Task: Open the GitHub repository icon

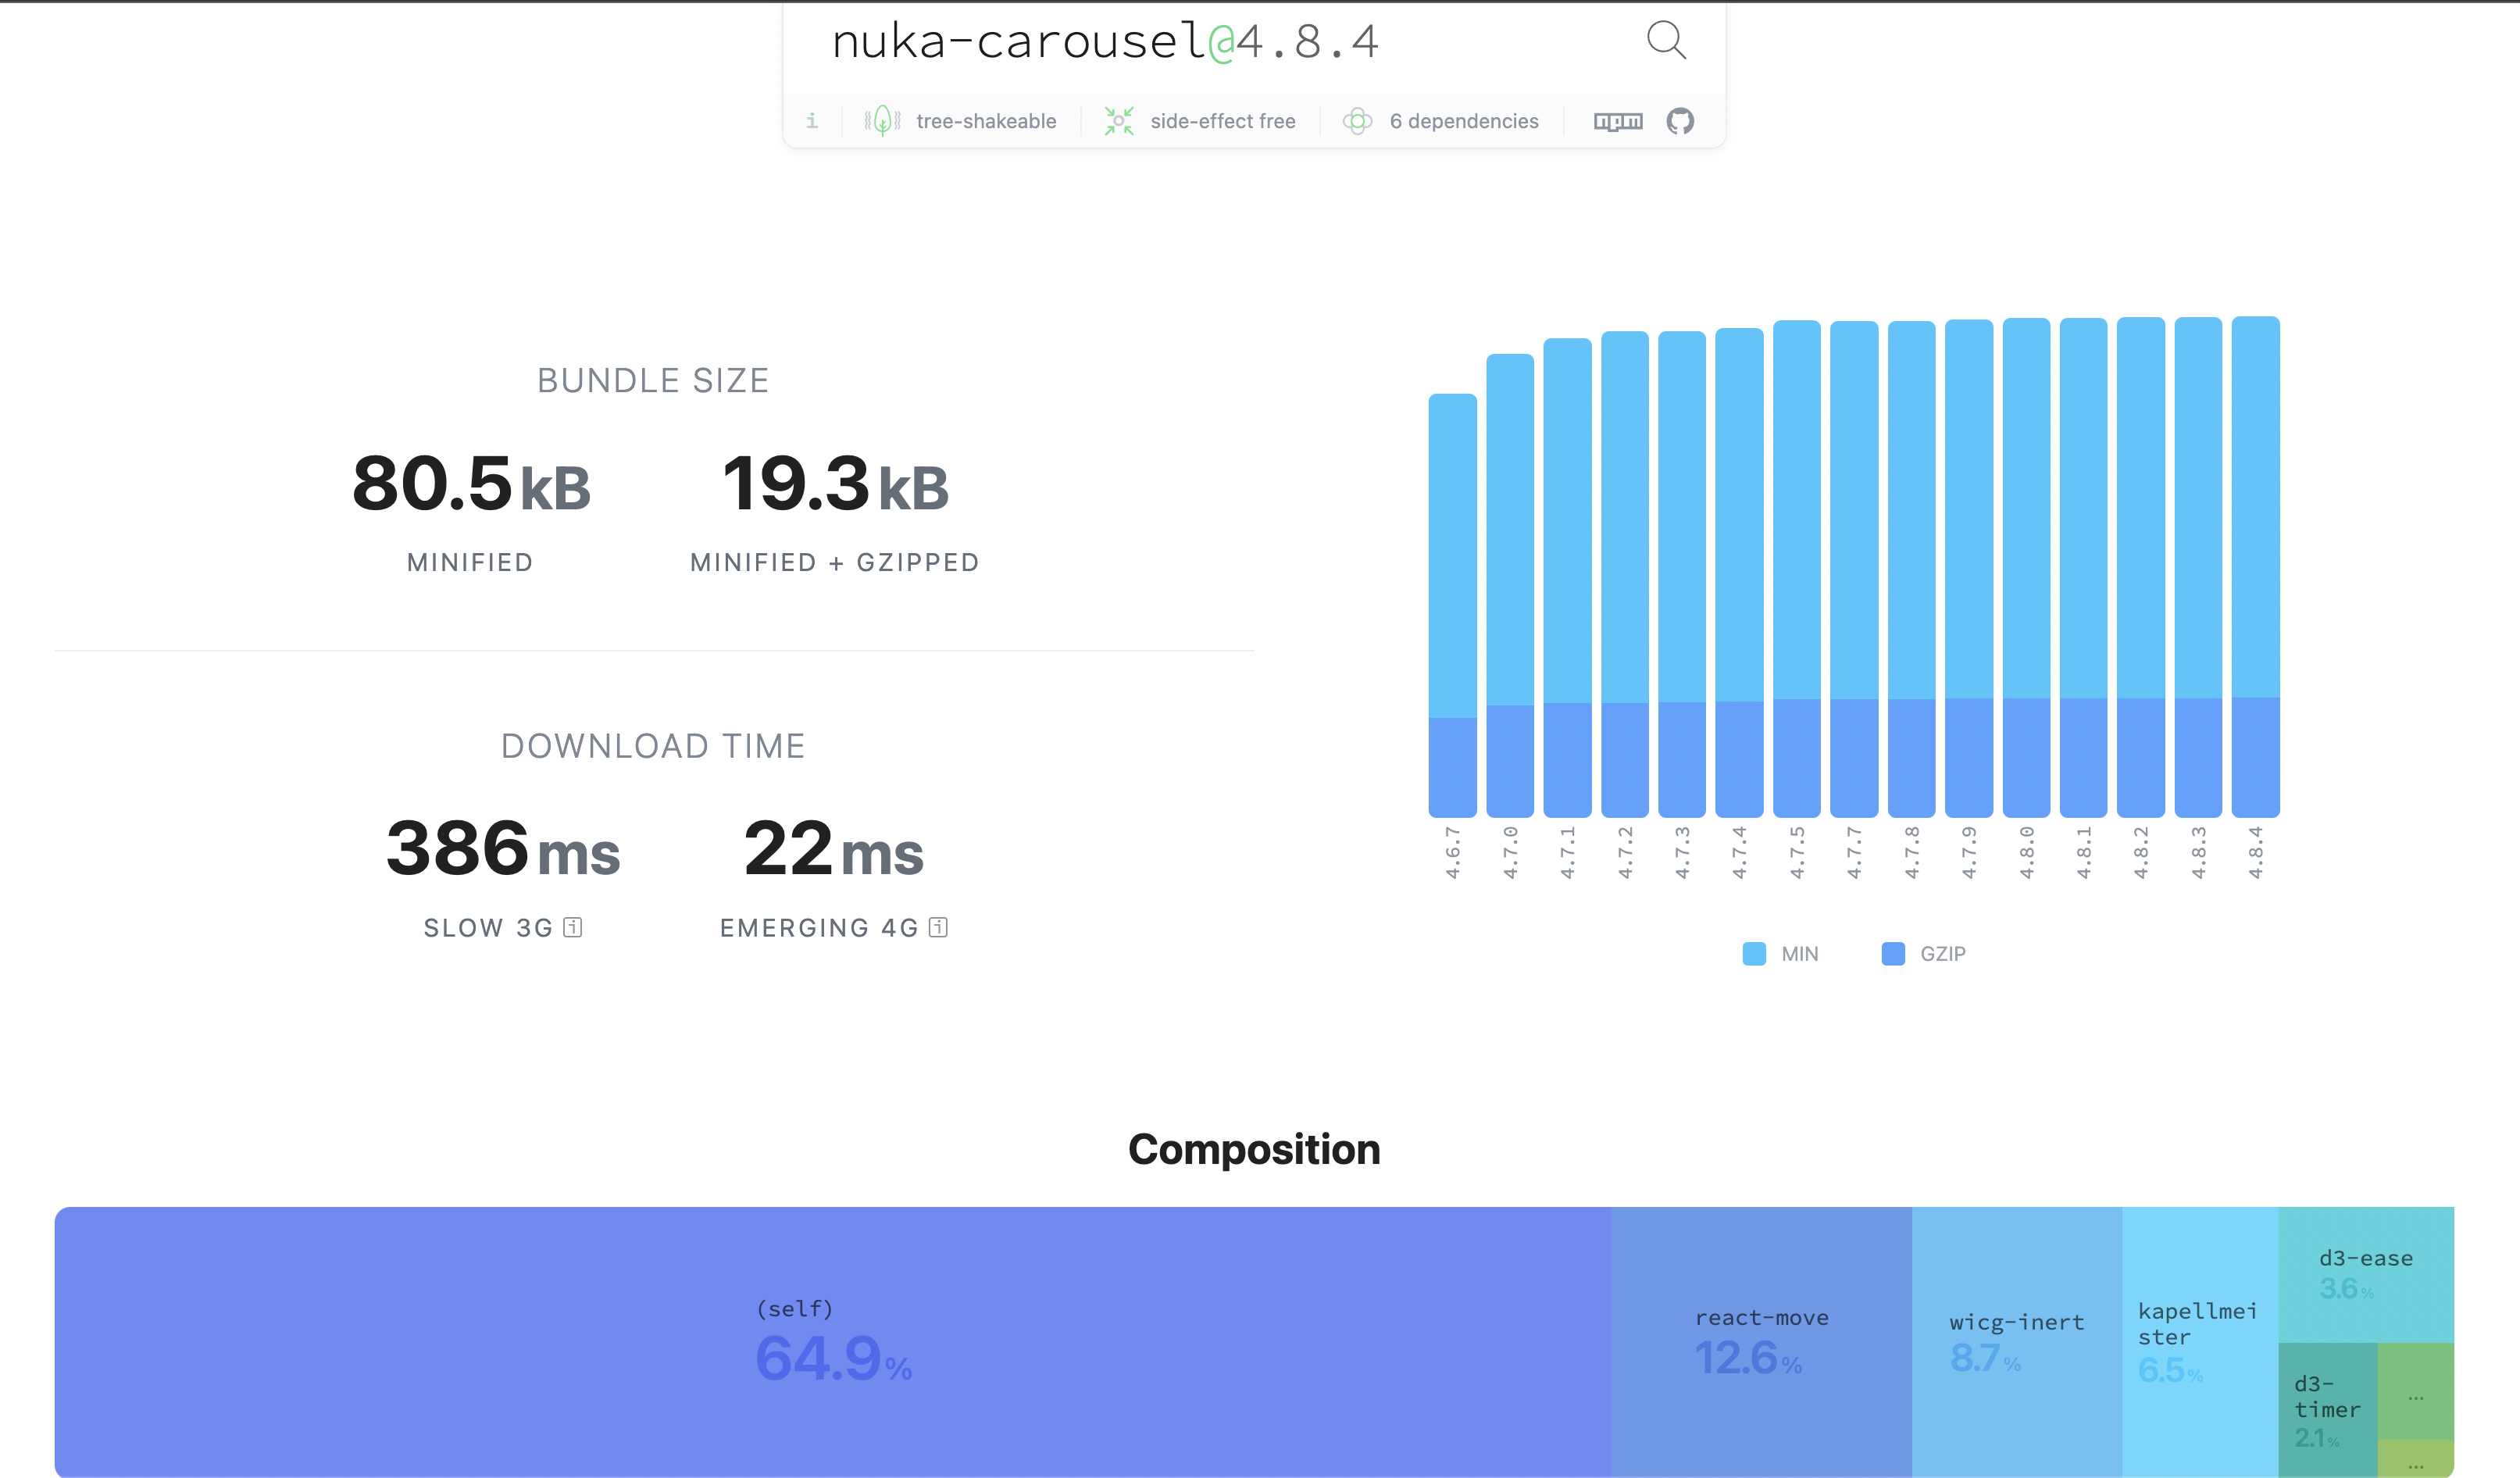Action: pyautogui.click(x=1681, y=120)
